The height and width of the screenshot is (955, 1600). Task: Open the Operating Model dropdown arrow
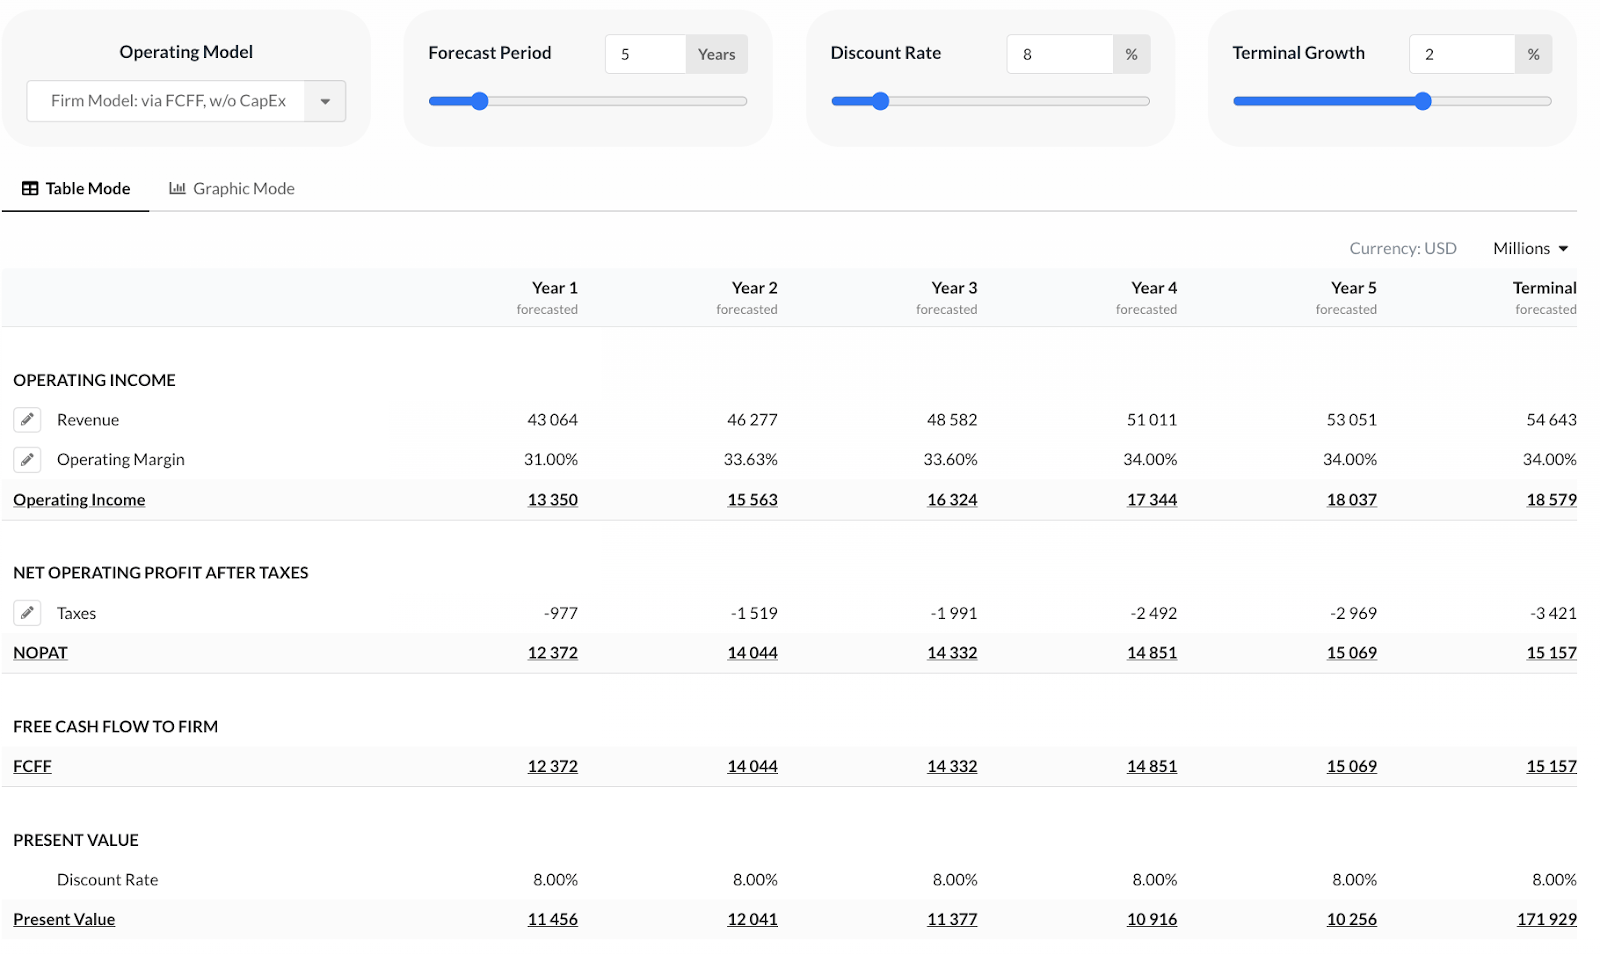(325, 101)
